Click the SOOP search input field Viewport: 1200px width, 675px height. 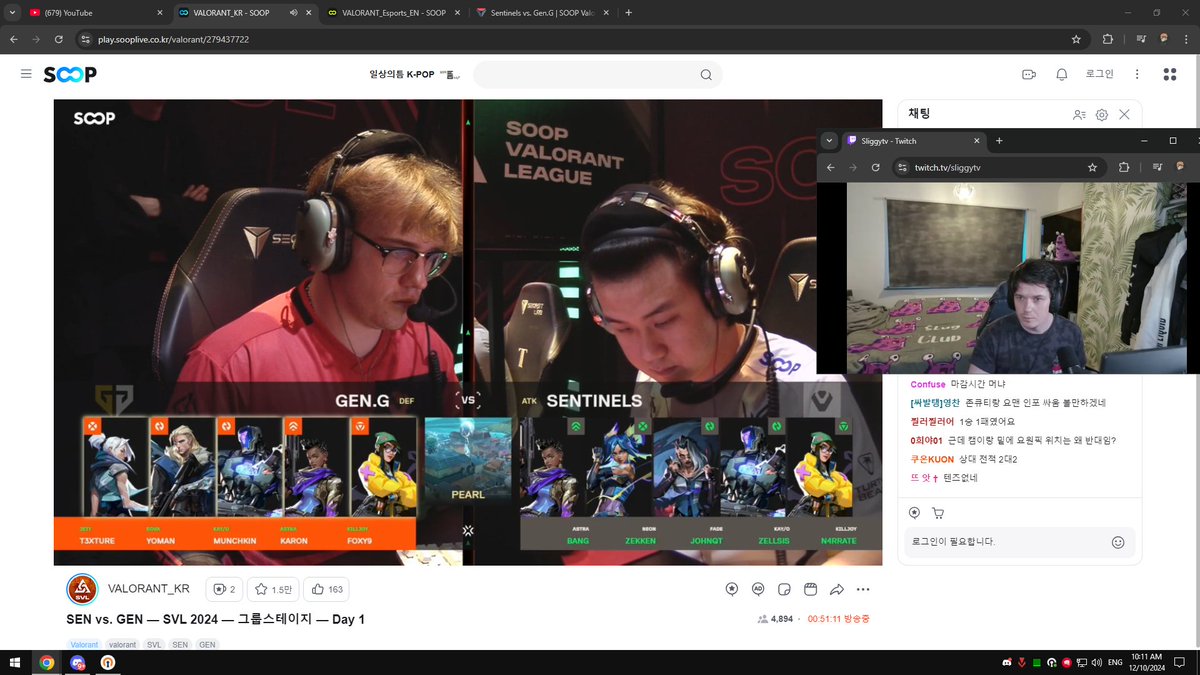pos(585,75)
